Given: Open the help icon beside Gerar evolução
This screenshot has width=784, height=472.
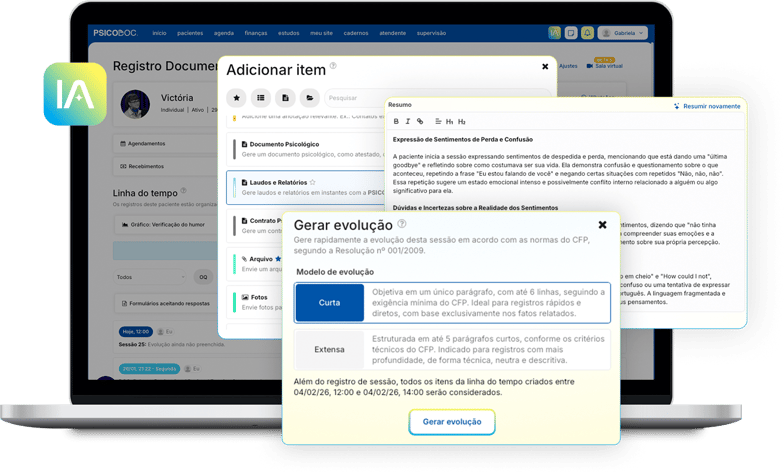Looking at the screenshot, I should [x=402, y=224].
